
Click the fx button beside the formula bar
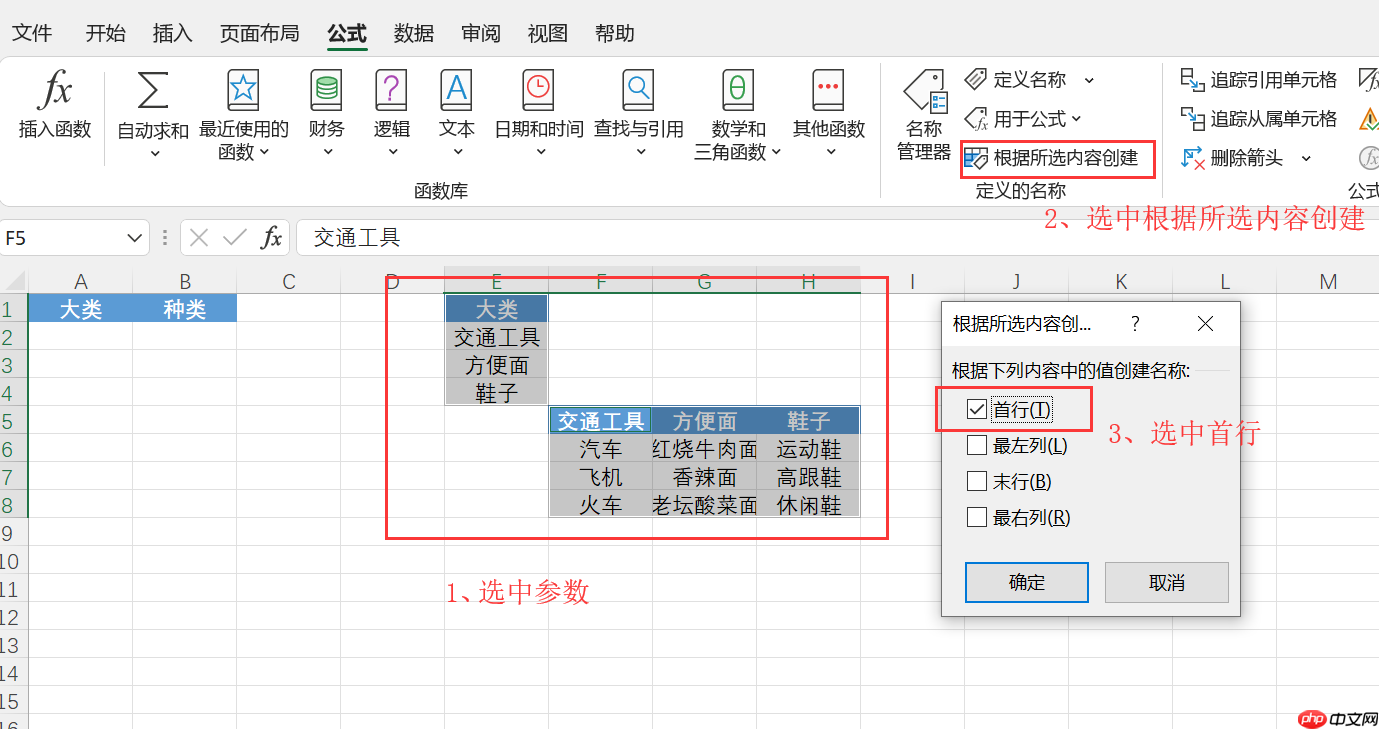pyautogui.click(x=271, y=238)
